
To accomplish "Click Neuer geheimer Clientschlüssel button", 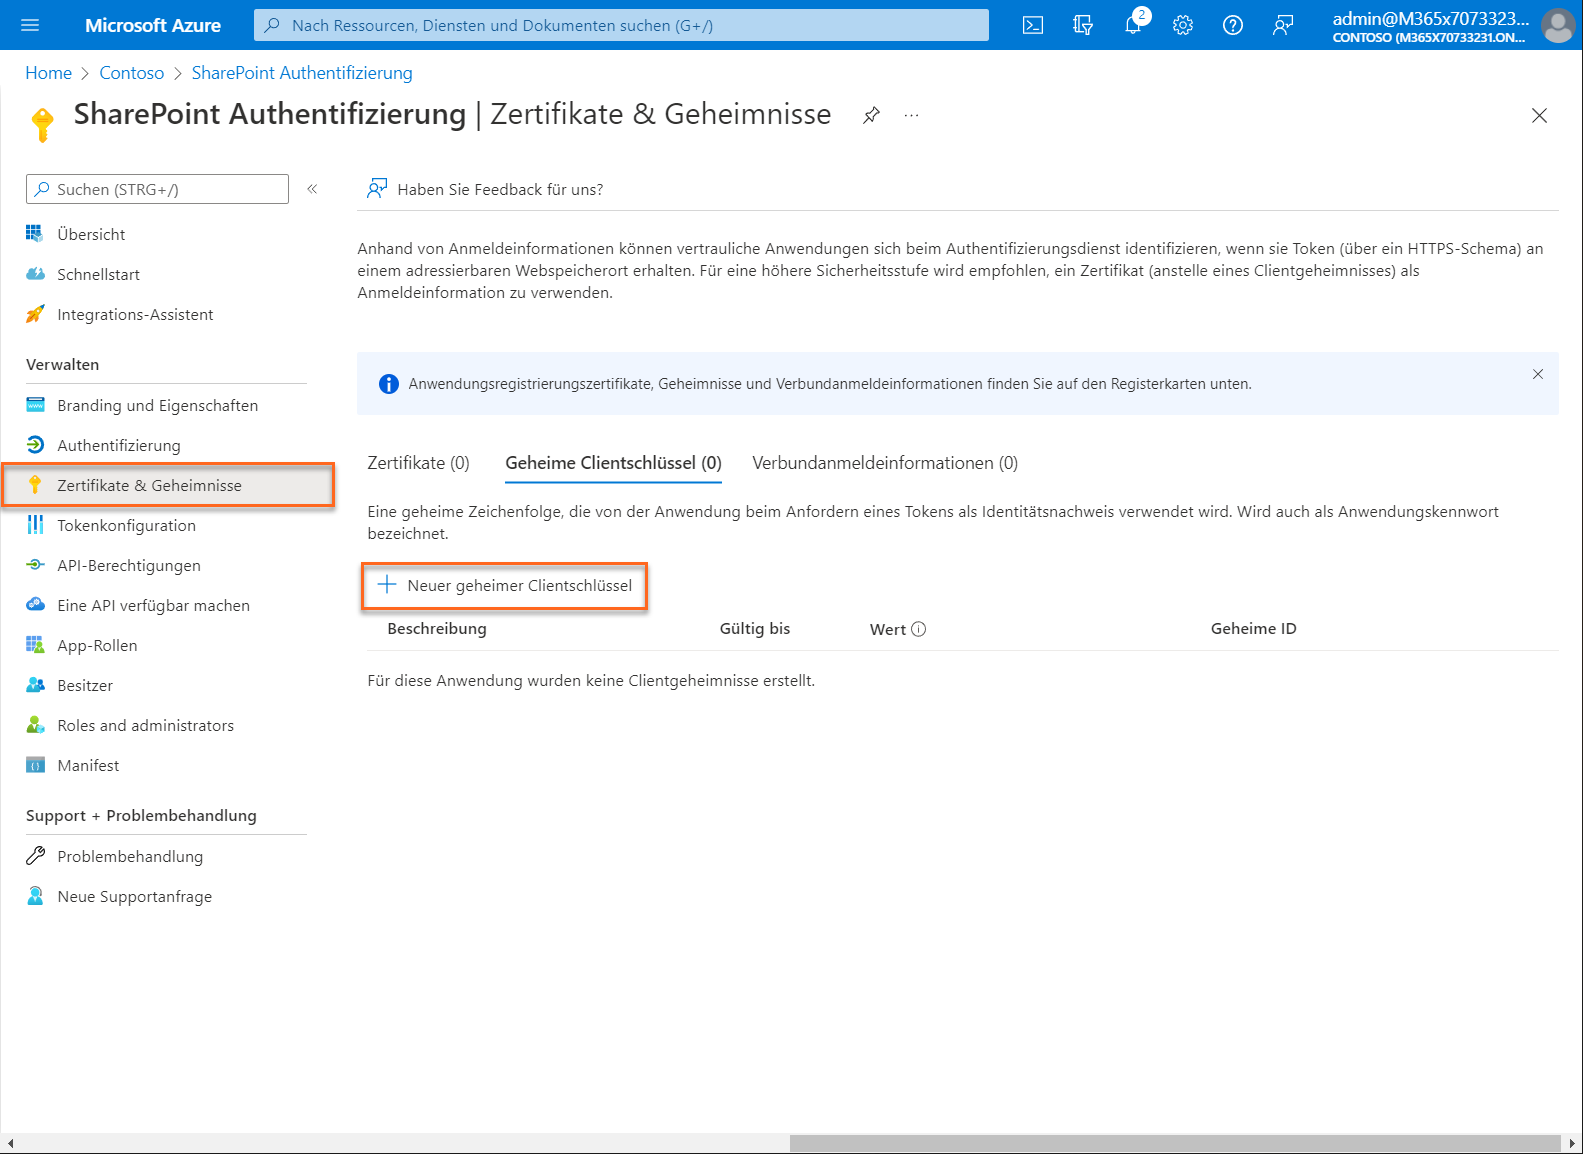I will [x=505, y=585].
